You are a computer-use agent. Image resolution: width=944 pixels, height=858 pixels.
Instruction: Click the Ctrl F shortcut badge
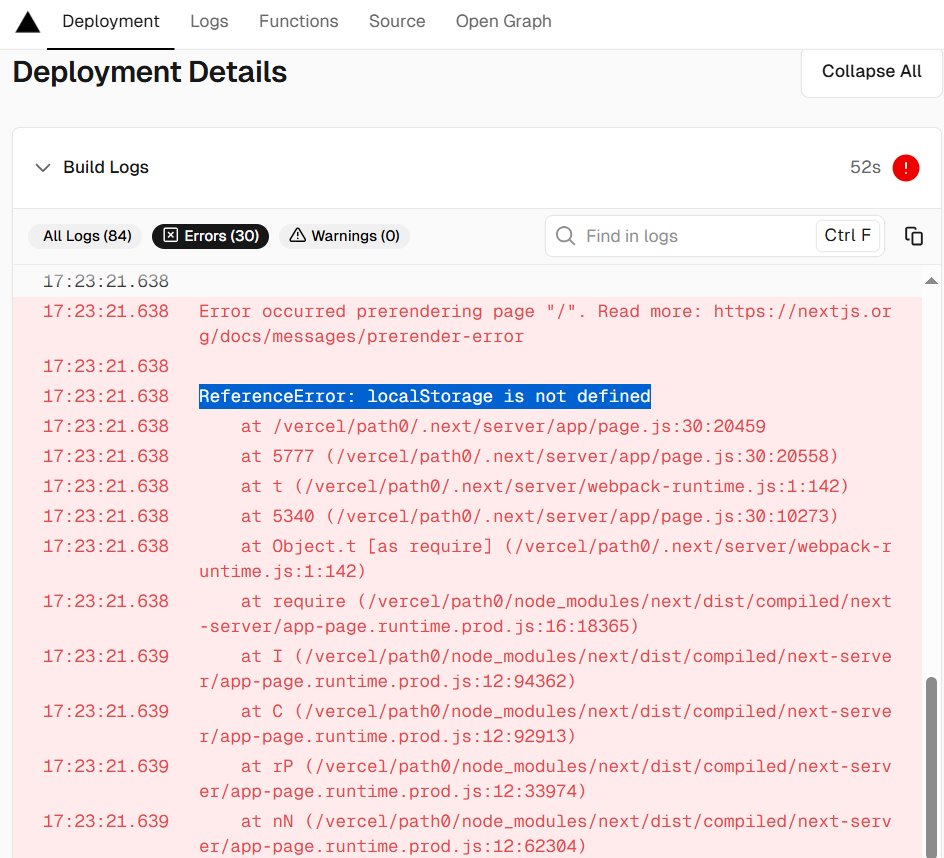(x=848, y=236)
